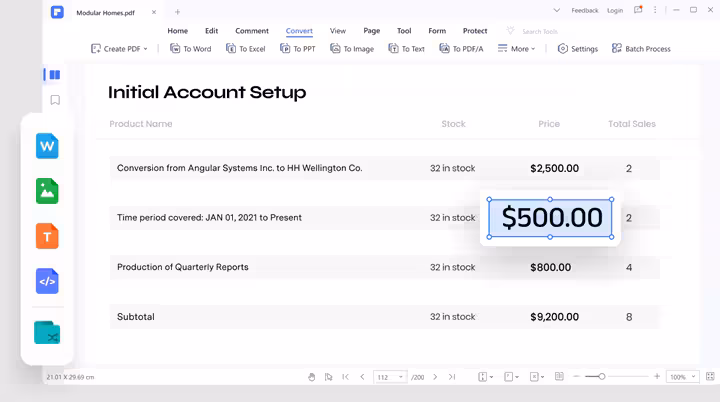Zoom out with the minus icon

576,377
